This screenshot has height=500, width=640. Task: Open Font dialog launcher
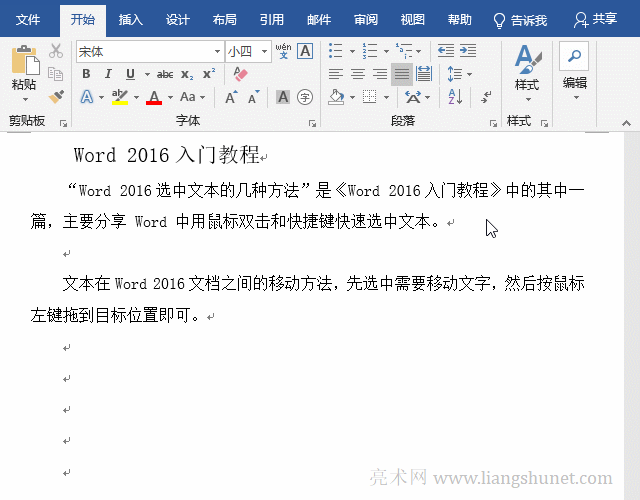[312, 123]
